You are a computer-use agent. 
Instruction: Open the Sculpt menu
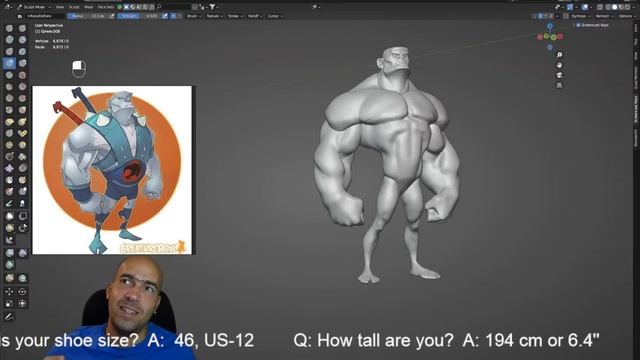74,7
